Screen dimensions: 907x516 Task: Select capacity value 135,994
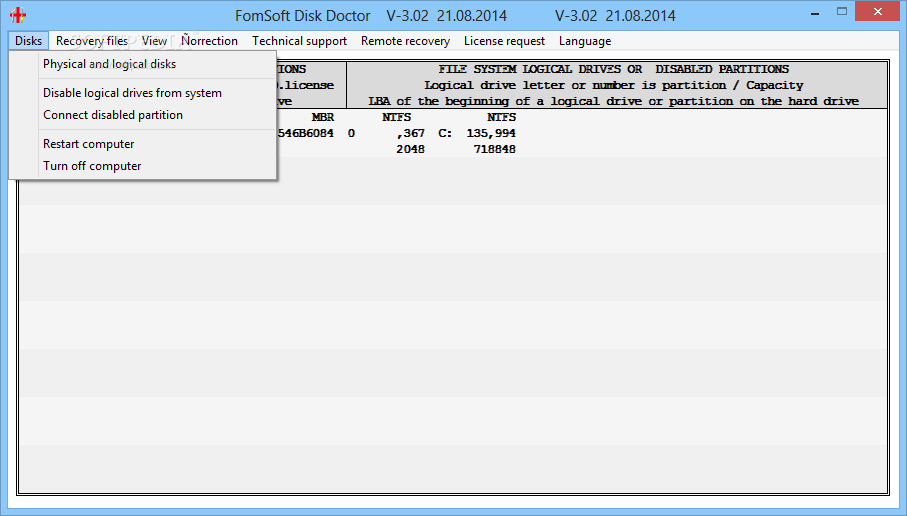coord(491,134)
